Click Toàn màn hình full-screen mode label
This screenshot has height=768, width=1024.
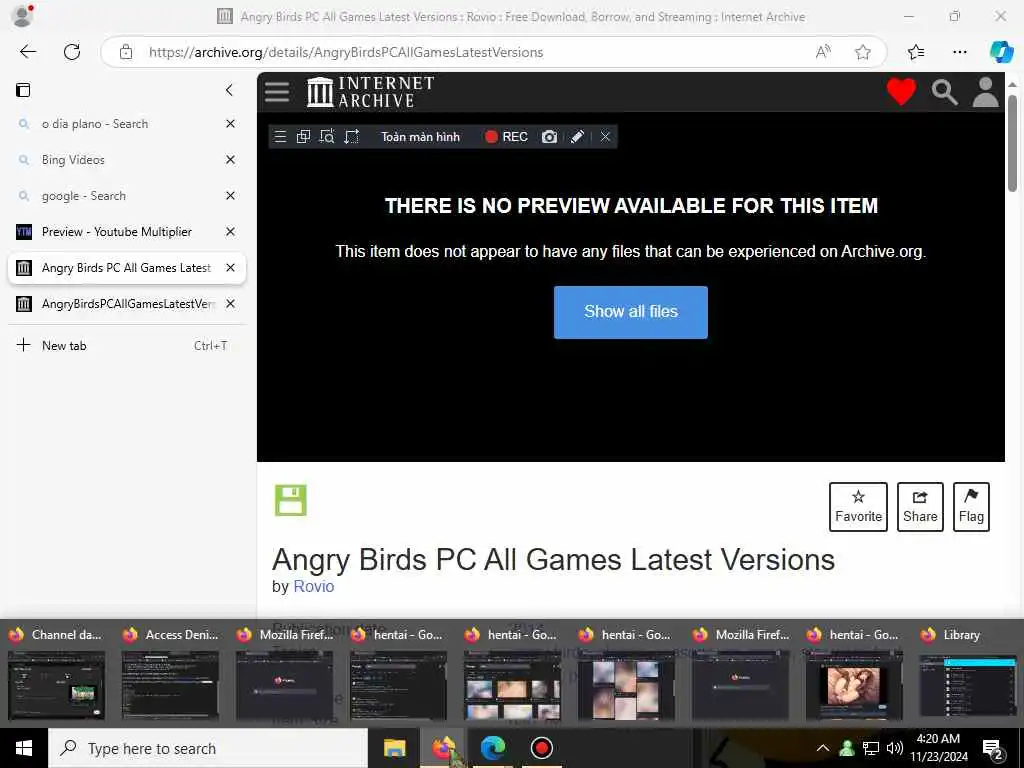point(421,136)
